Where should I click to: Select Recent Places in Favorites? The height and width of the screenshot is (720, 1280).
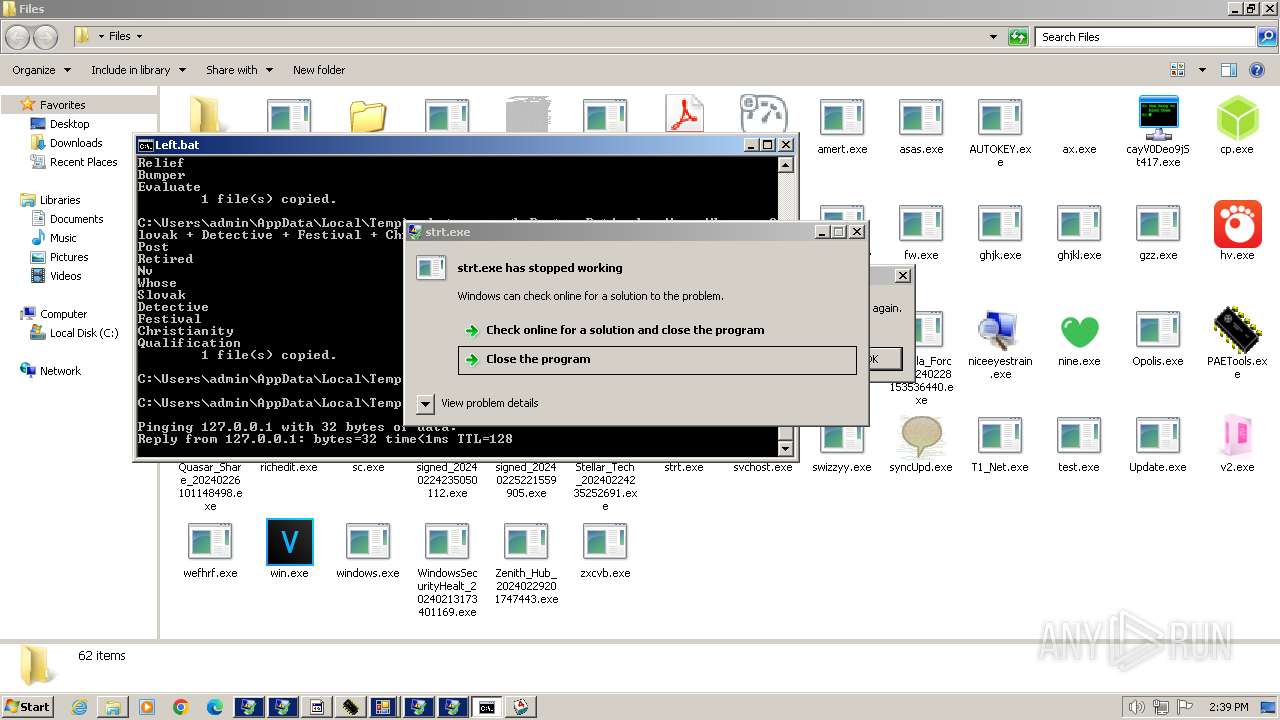coord(83,162)
